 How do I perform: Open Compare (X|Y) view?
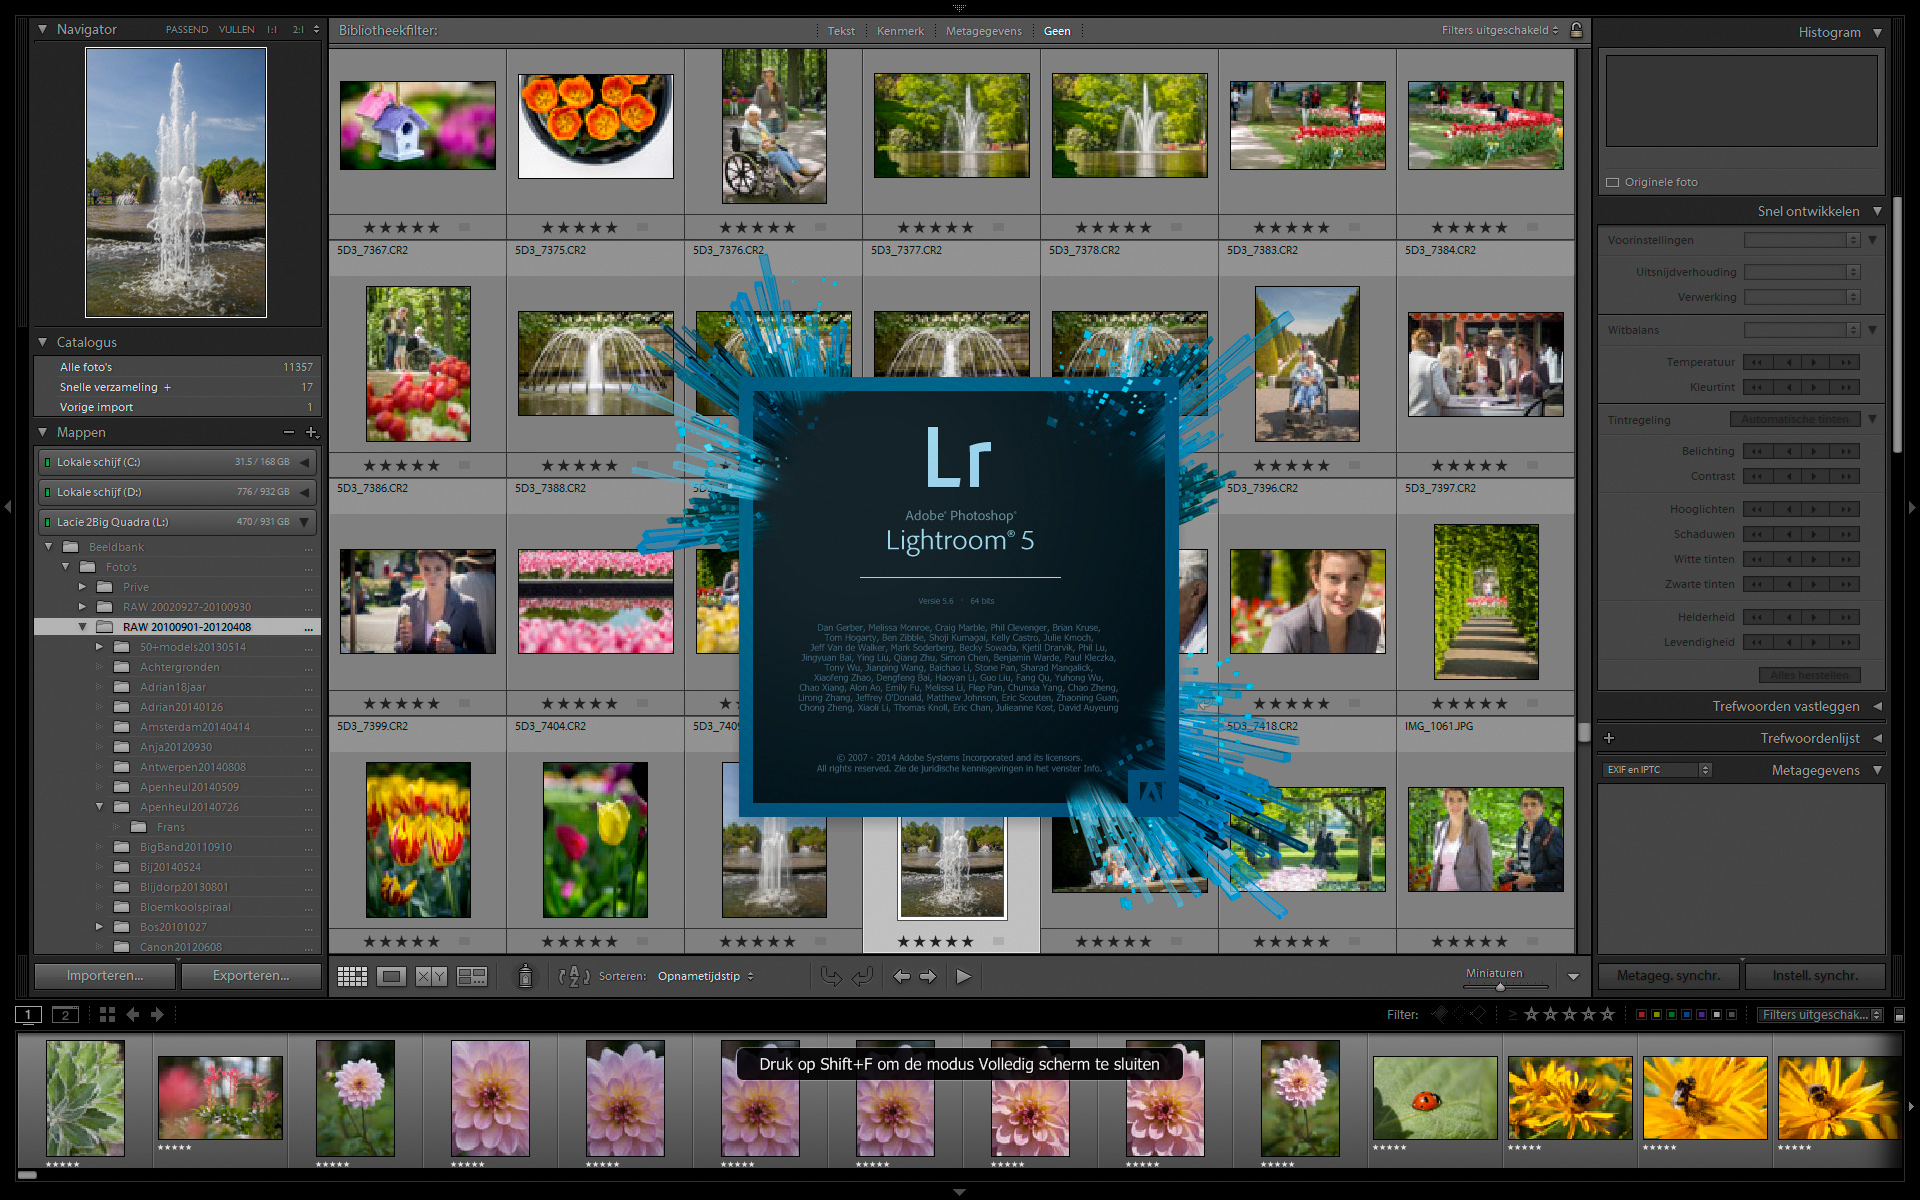(x=431, y=976)
